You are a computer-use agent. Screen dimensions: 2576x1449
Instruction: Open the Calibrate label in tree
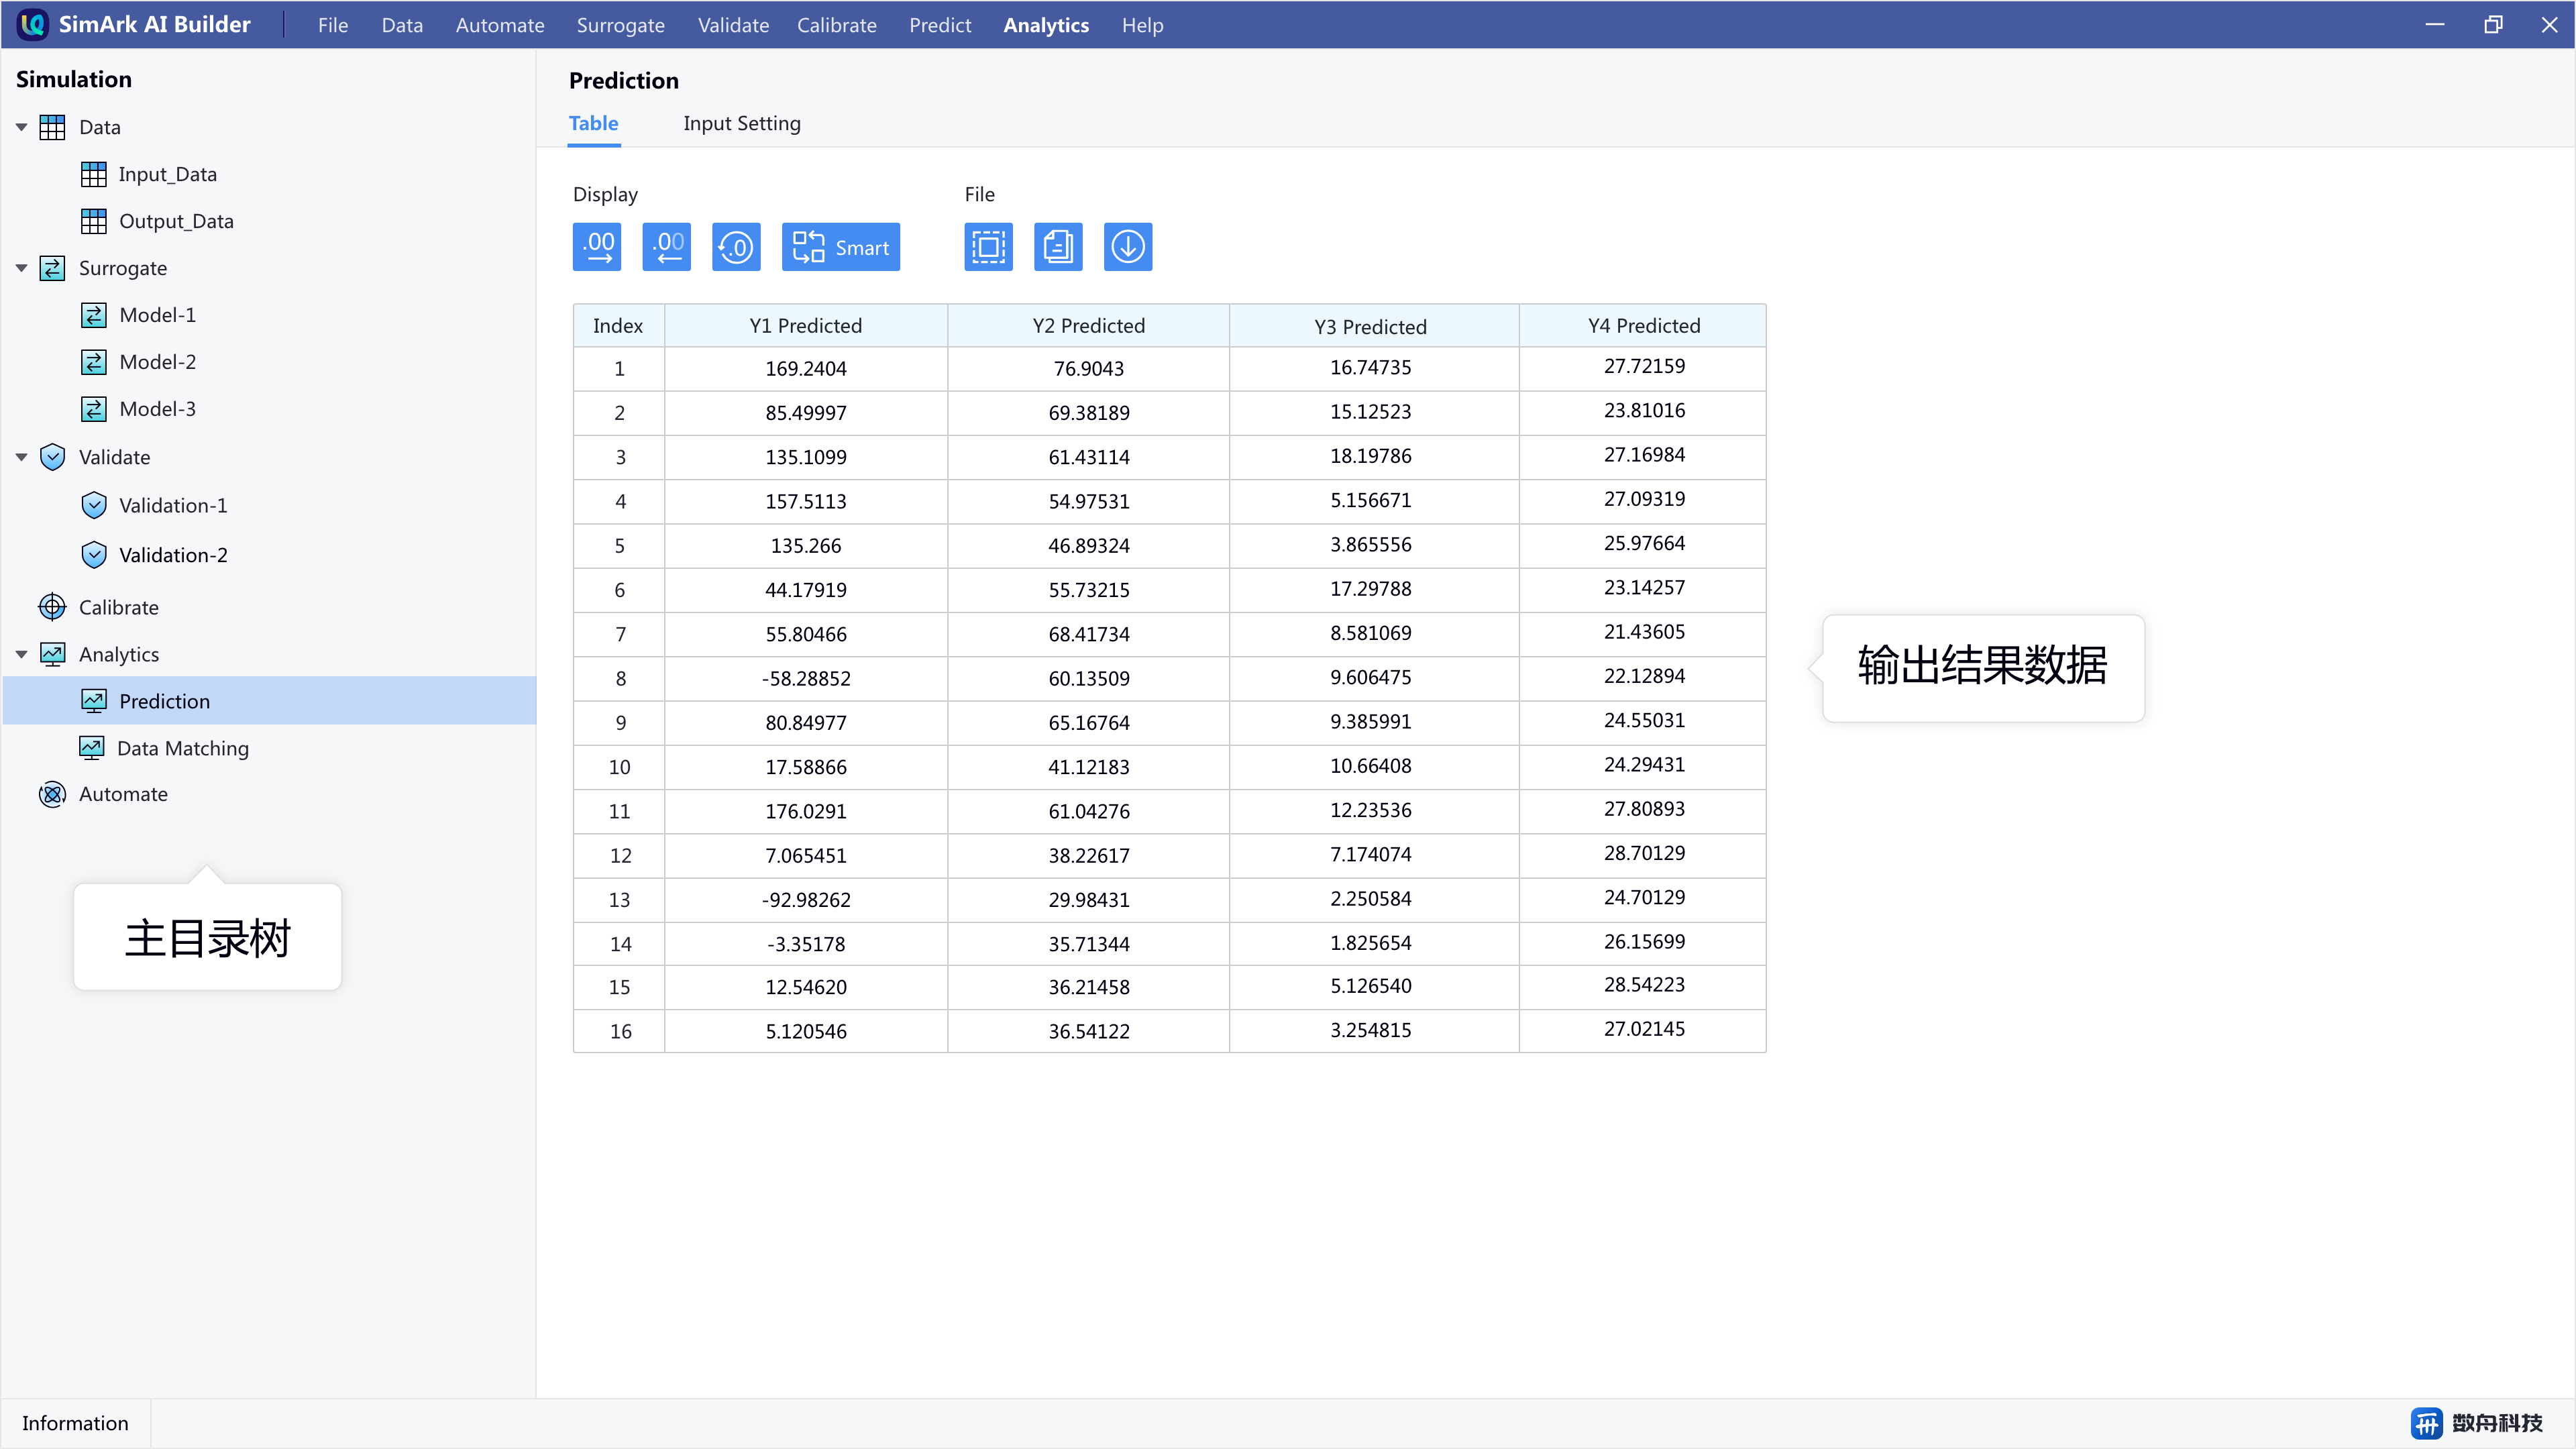tap(118, 607)
